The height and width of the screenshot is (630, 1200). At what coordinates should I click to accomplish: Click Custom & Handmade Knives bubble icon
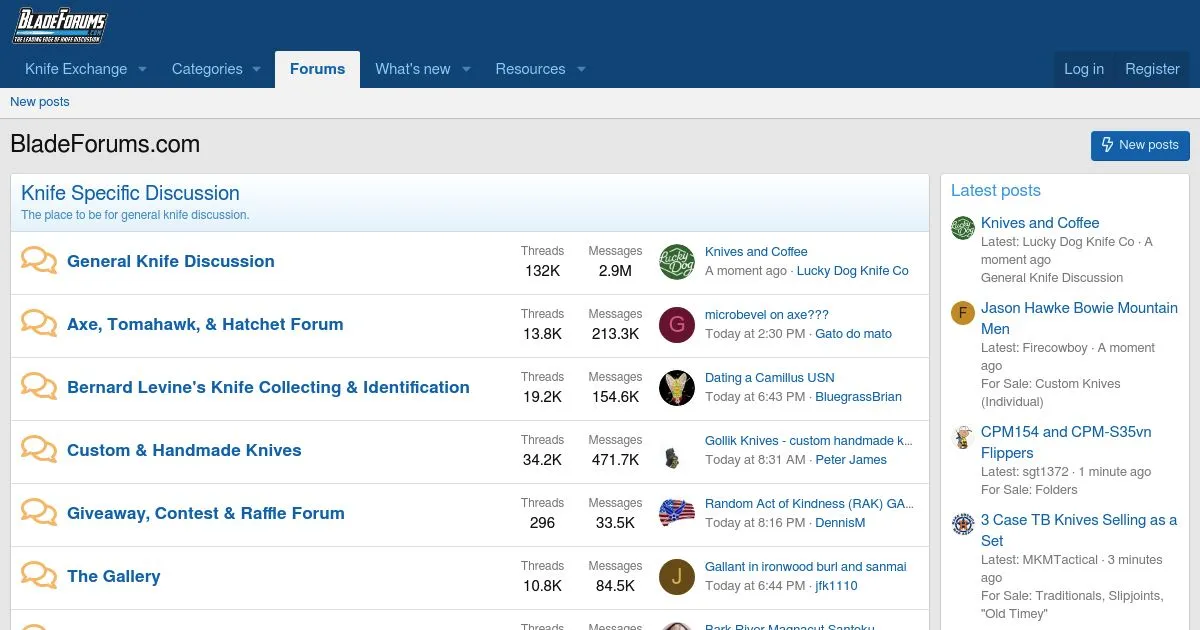[x=39, y=450]
